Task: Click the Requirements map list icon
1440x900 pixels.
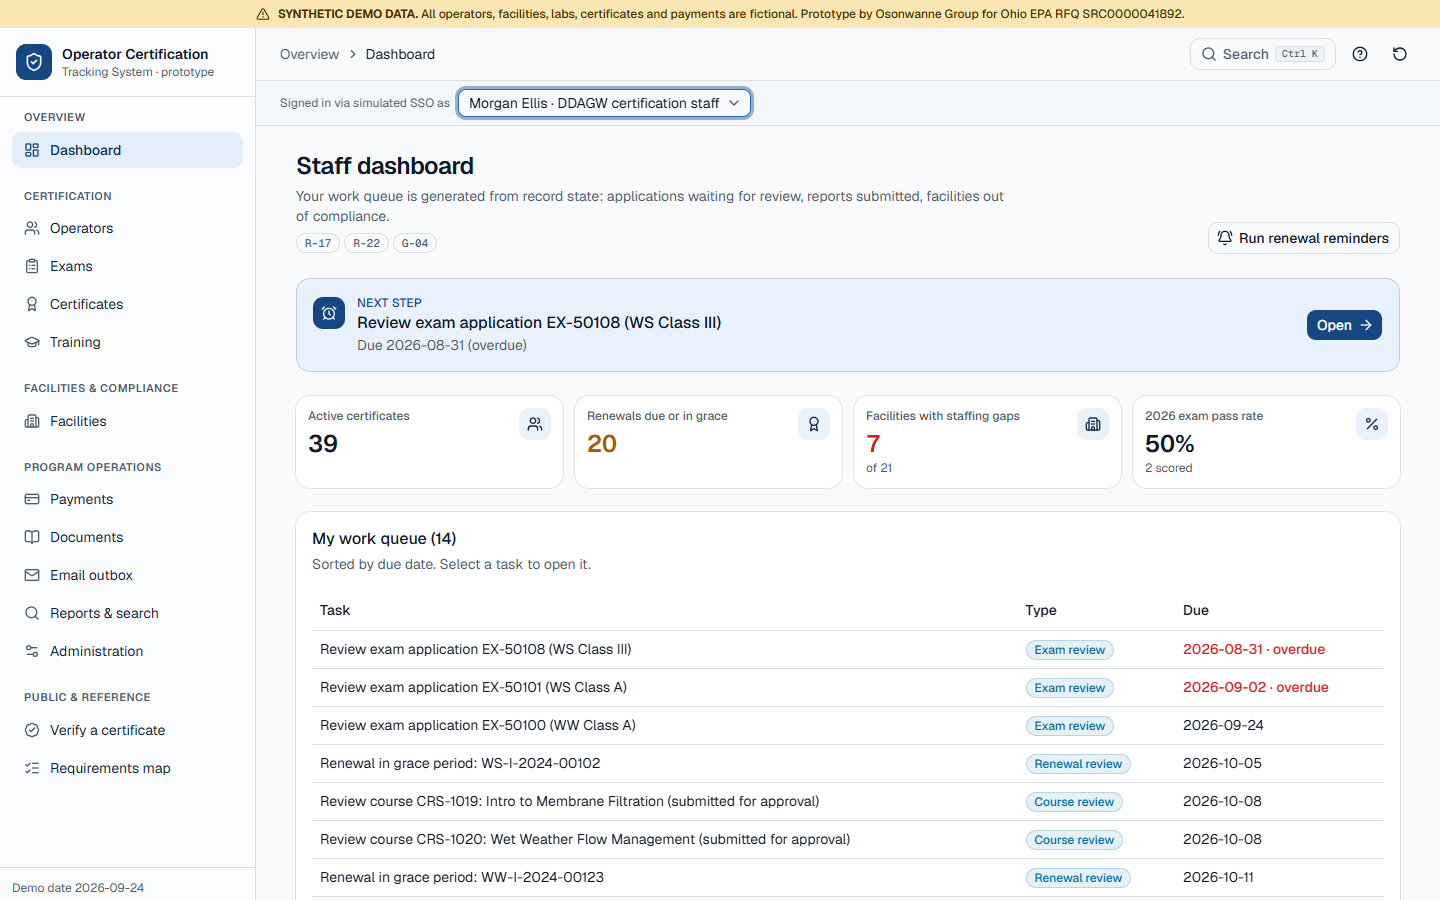Action: [x=32, y=768]
